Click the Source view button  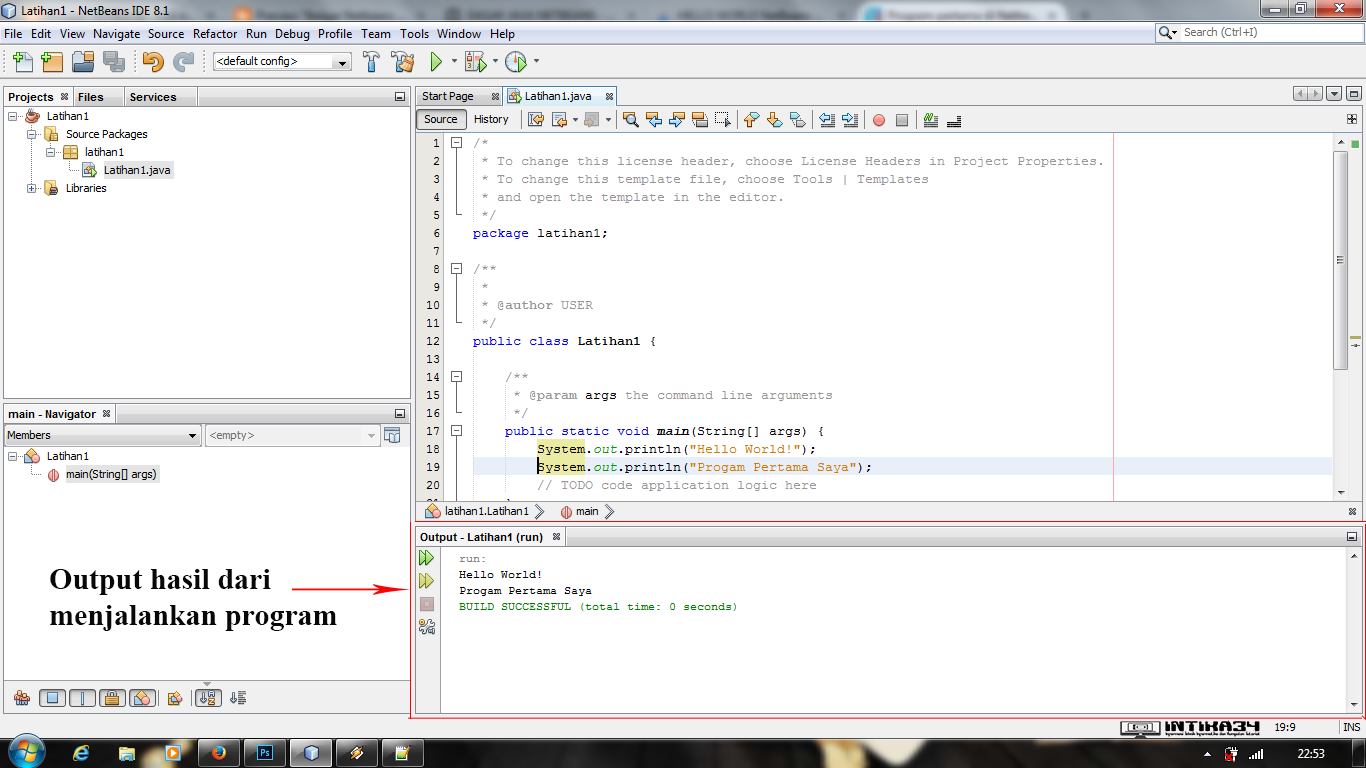[x=441, y=119]
